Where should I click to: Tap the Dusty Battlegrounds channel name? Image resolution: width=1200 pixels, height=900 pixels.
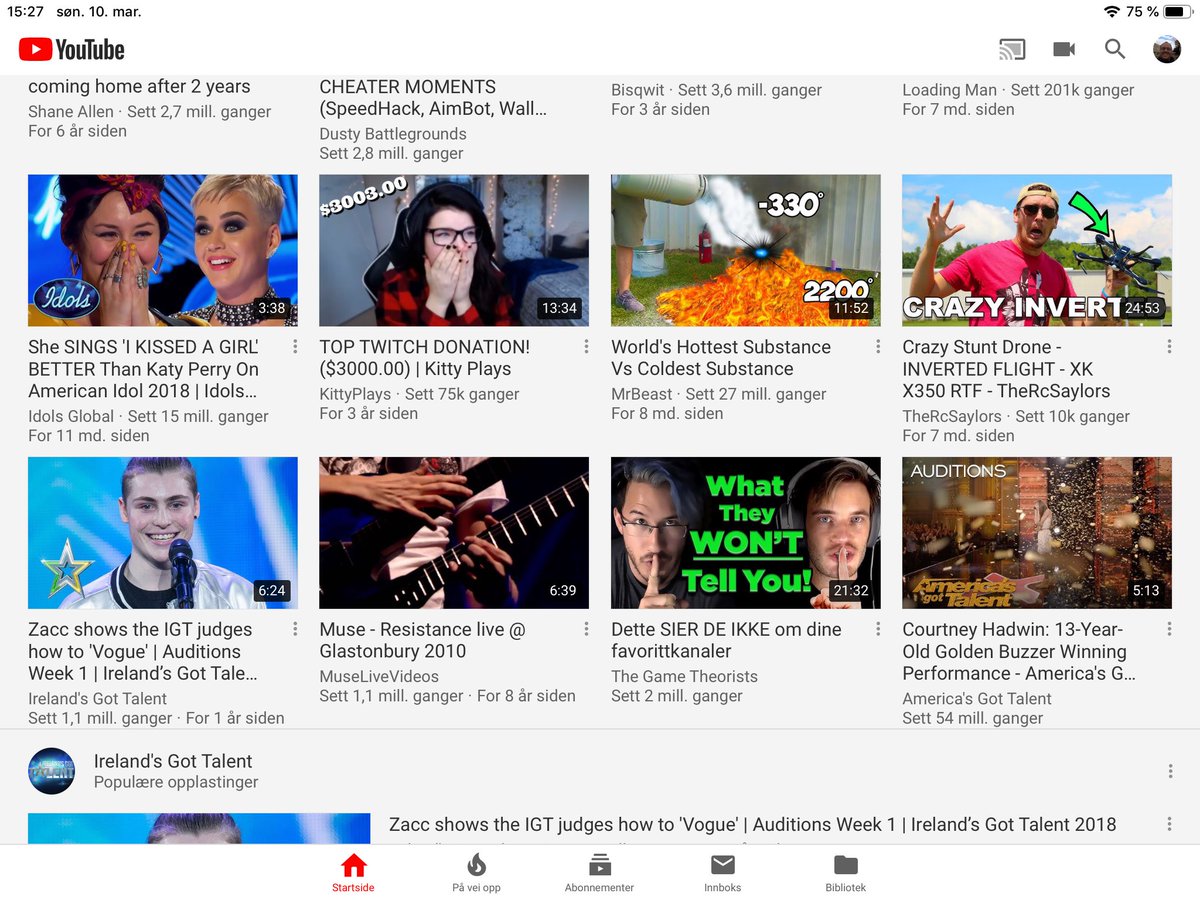tap(393, 134)
